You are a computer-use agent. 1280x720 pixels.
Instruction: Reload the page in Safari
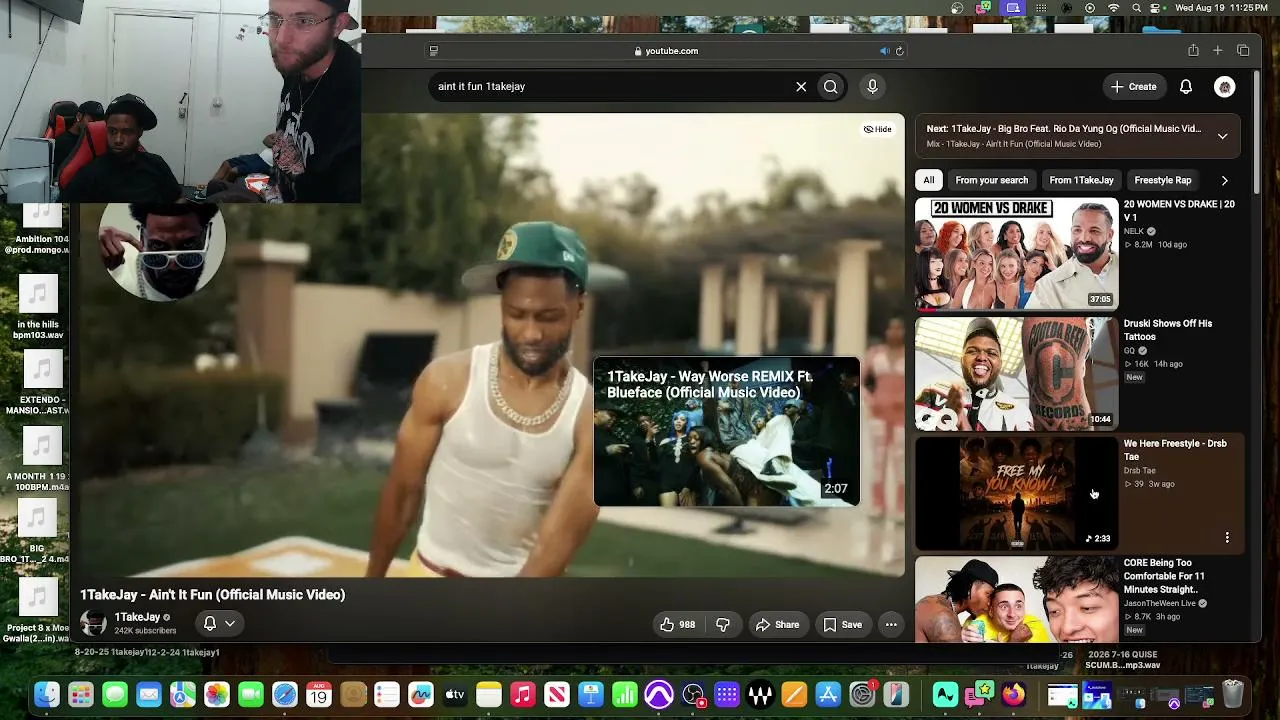pyautogui.click(x=900, y=51)
